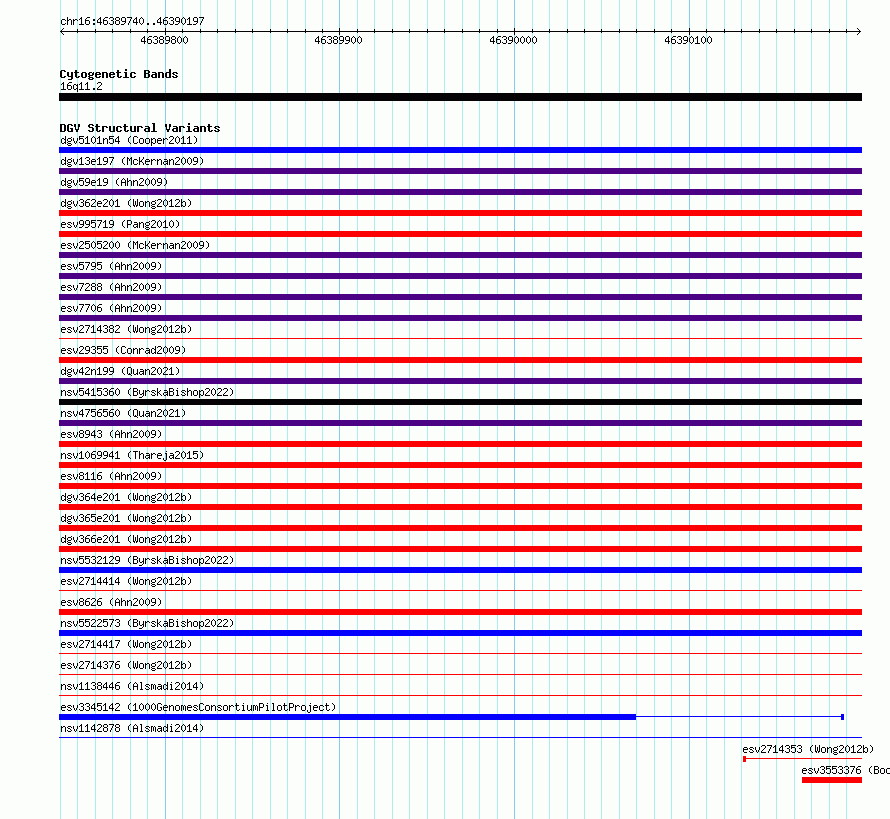Click the esv2714414 (Wong2012b) label

[126, 581]
